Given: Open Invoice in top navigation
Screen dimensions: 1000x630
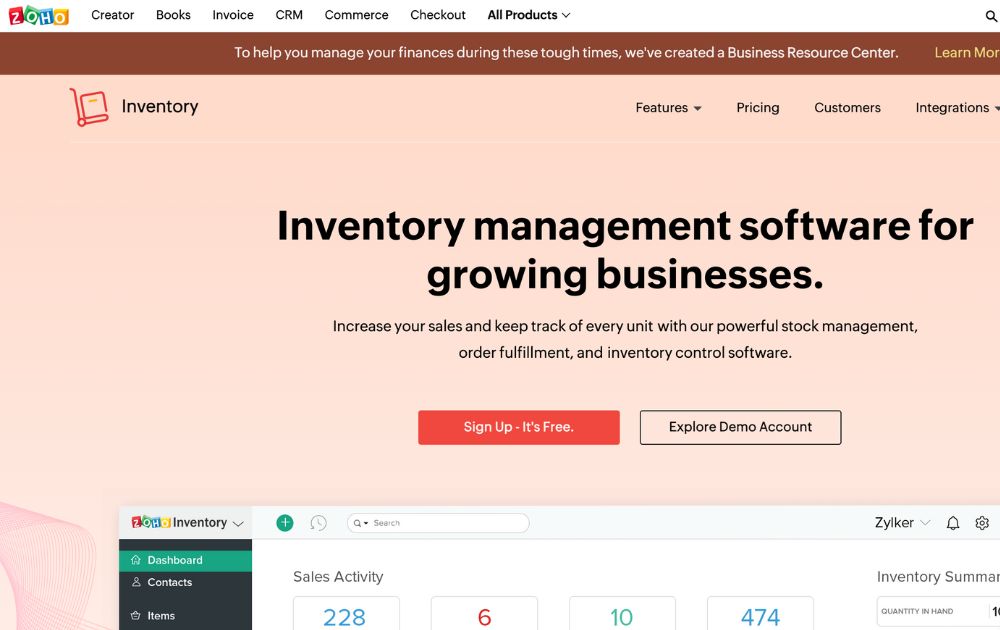Looking at the screenshot, I should click(233, 15).
